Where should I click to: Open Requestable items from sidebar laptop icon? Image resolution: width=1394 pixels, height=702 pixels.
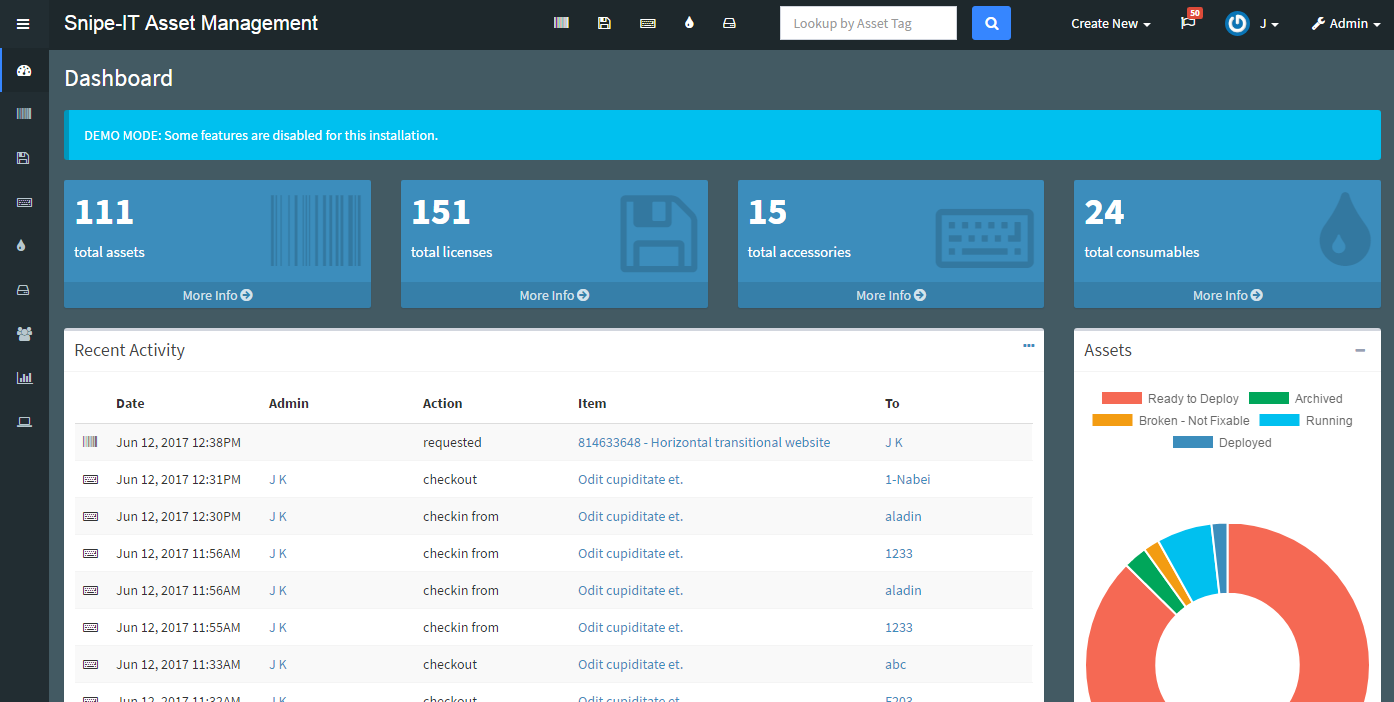[24, 422]
